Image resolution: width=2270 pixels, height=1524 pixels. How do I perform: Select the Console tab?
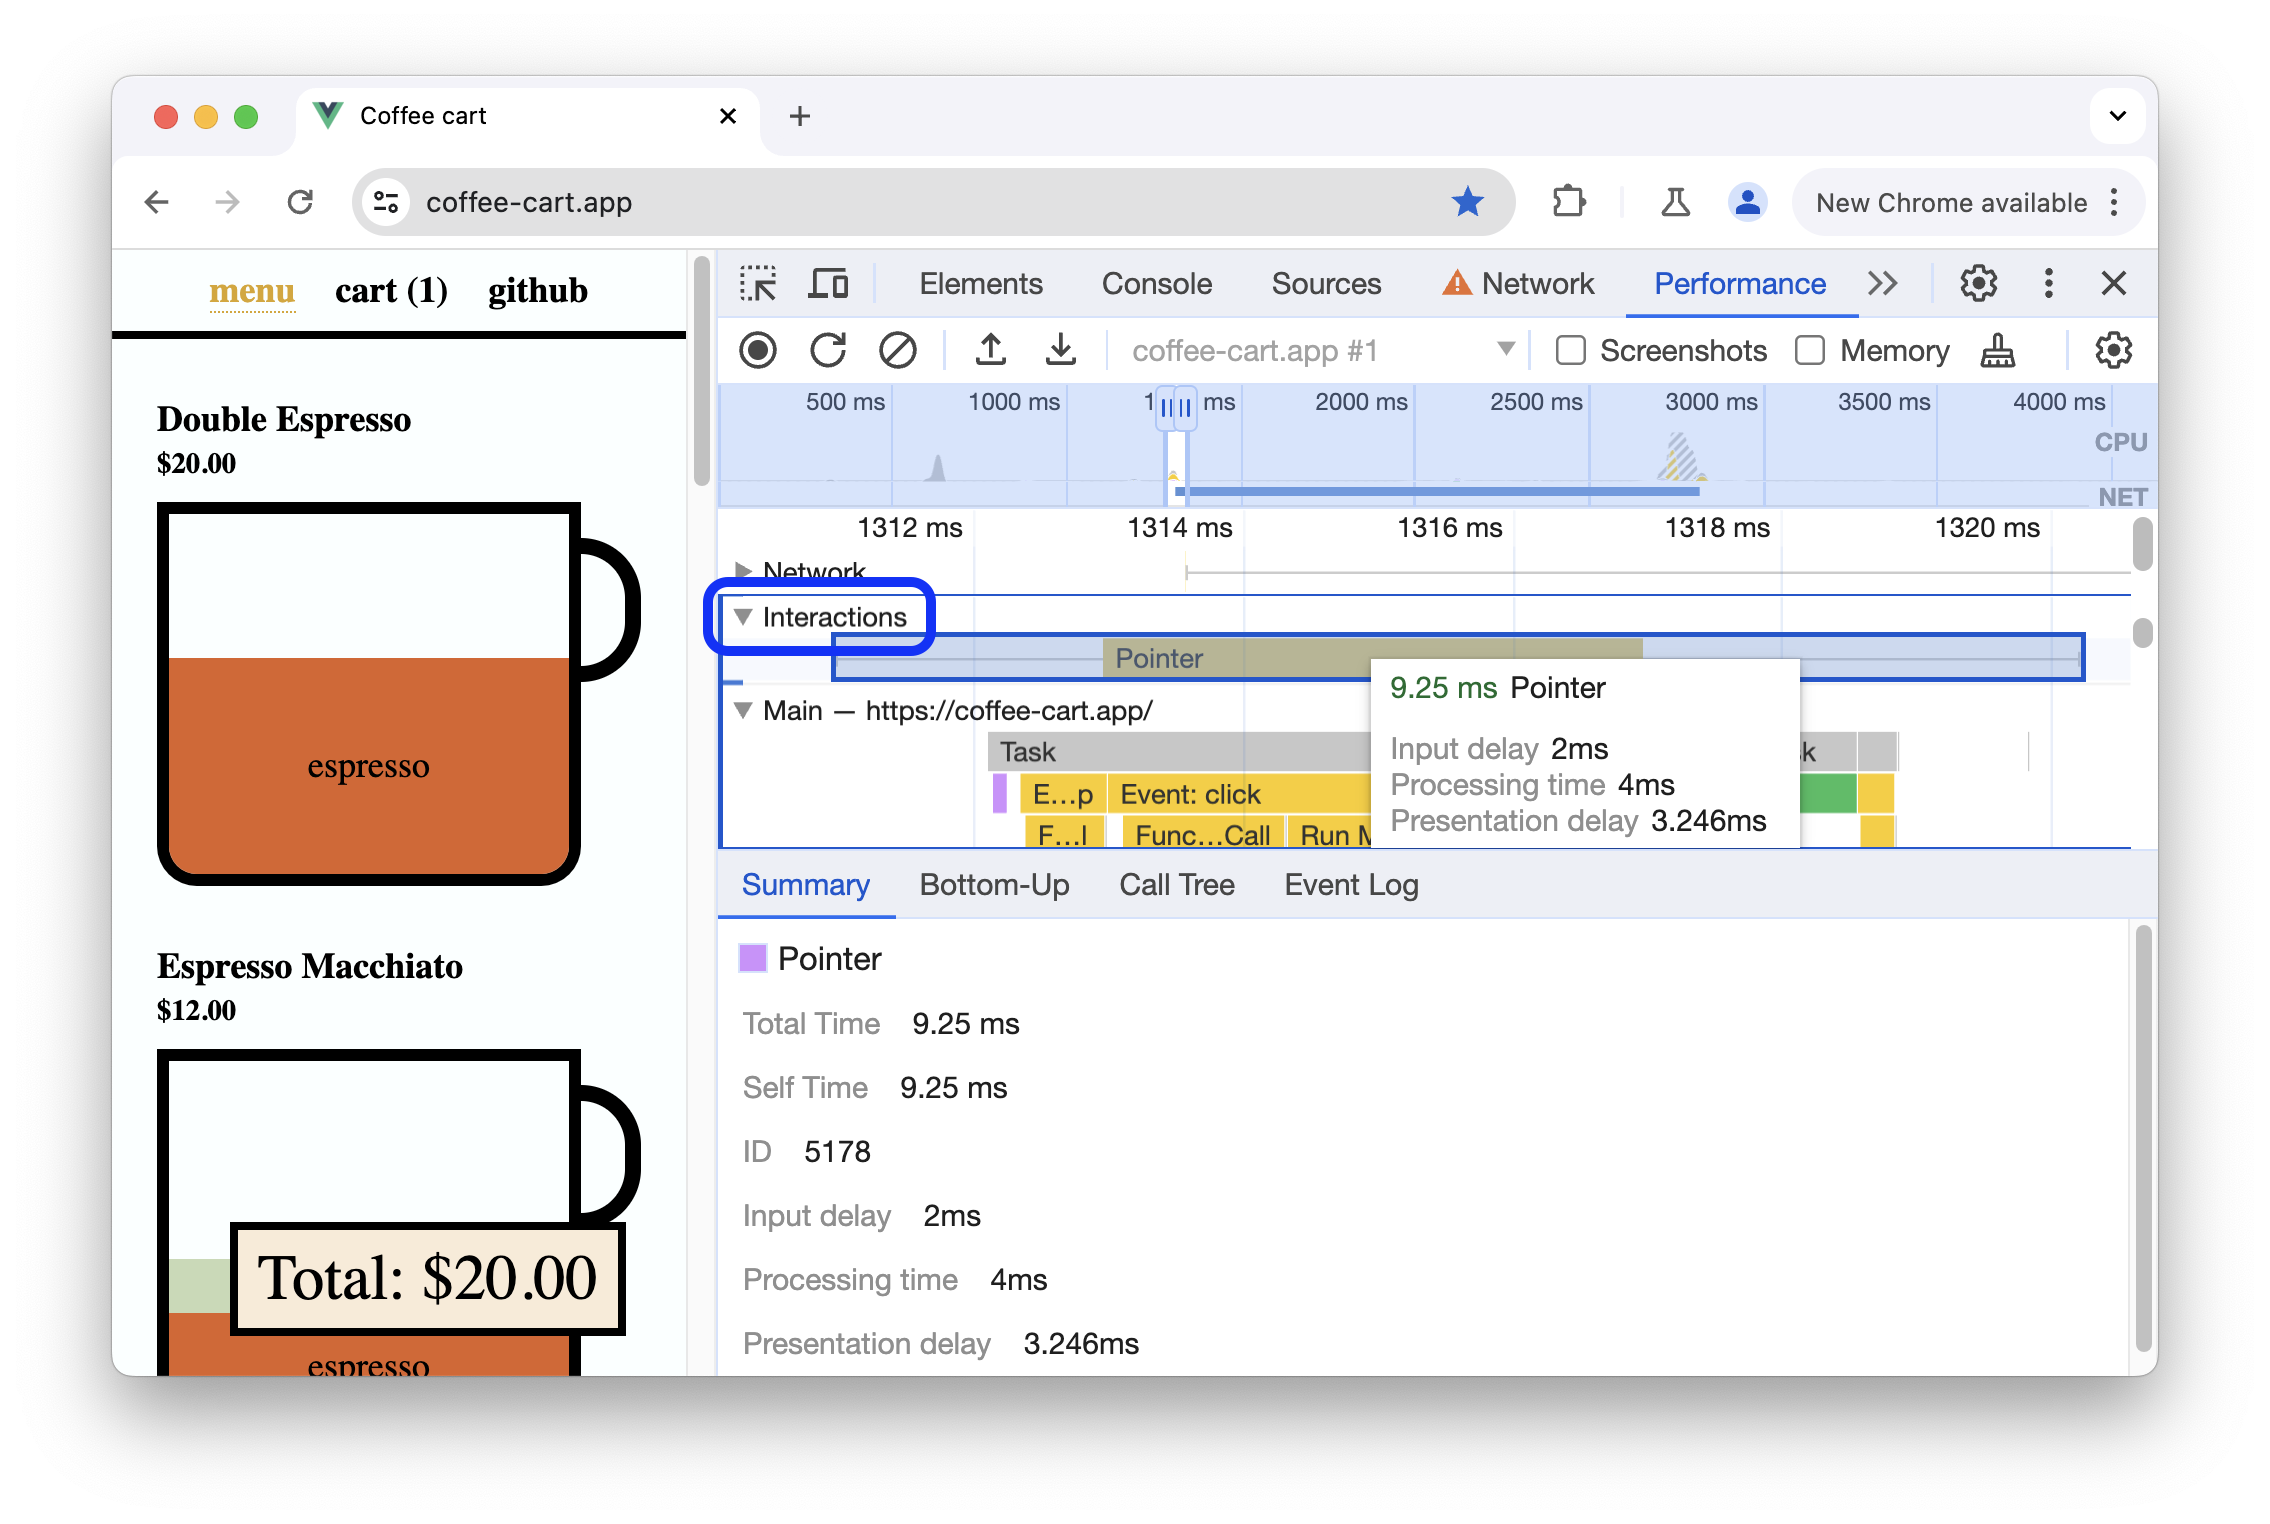point(1155,282)
